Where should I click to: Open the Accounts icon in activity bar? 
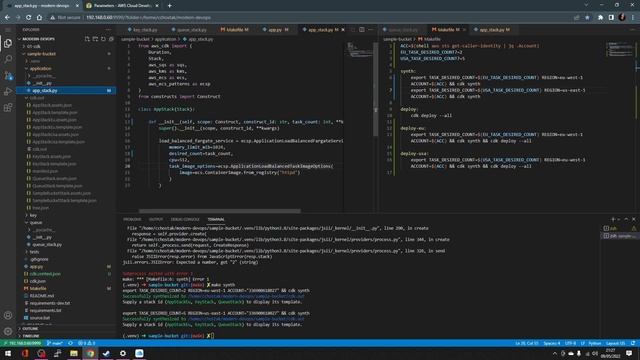click(8, 315)
